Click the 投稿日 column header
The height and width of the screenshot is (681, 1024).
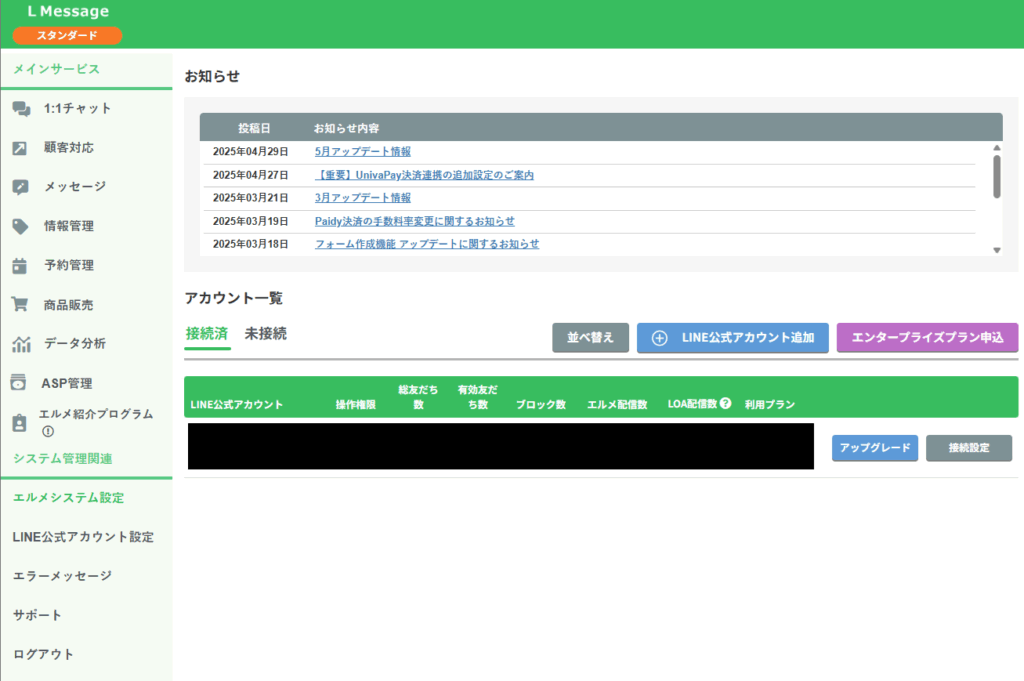coord(254,128)
